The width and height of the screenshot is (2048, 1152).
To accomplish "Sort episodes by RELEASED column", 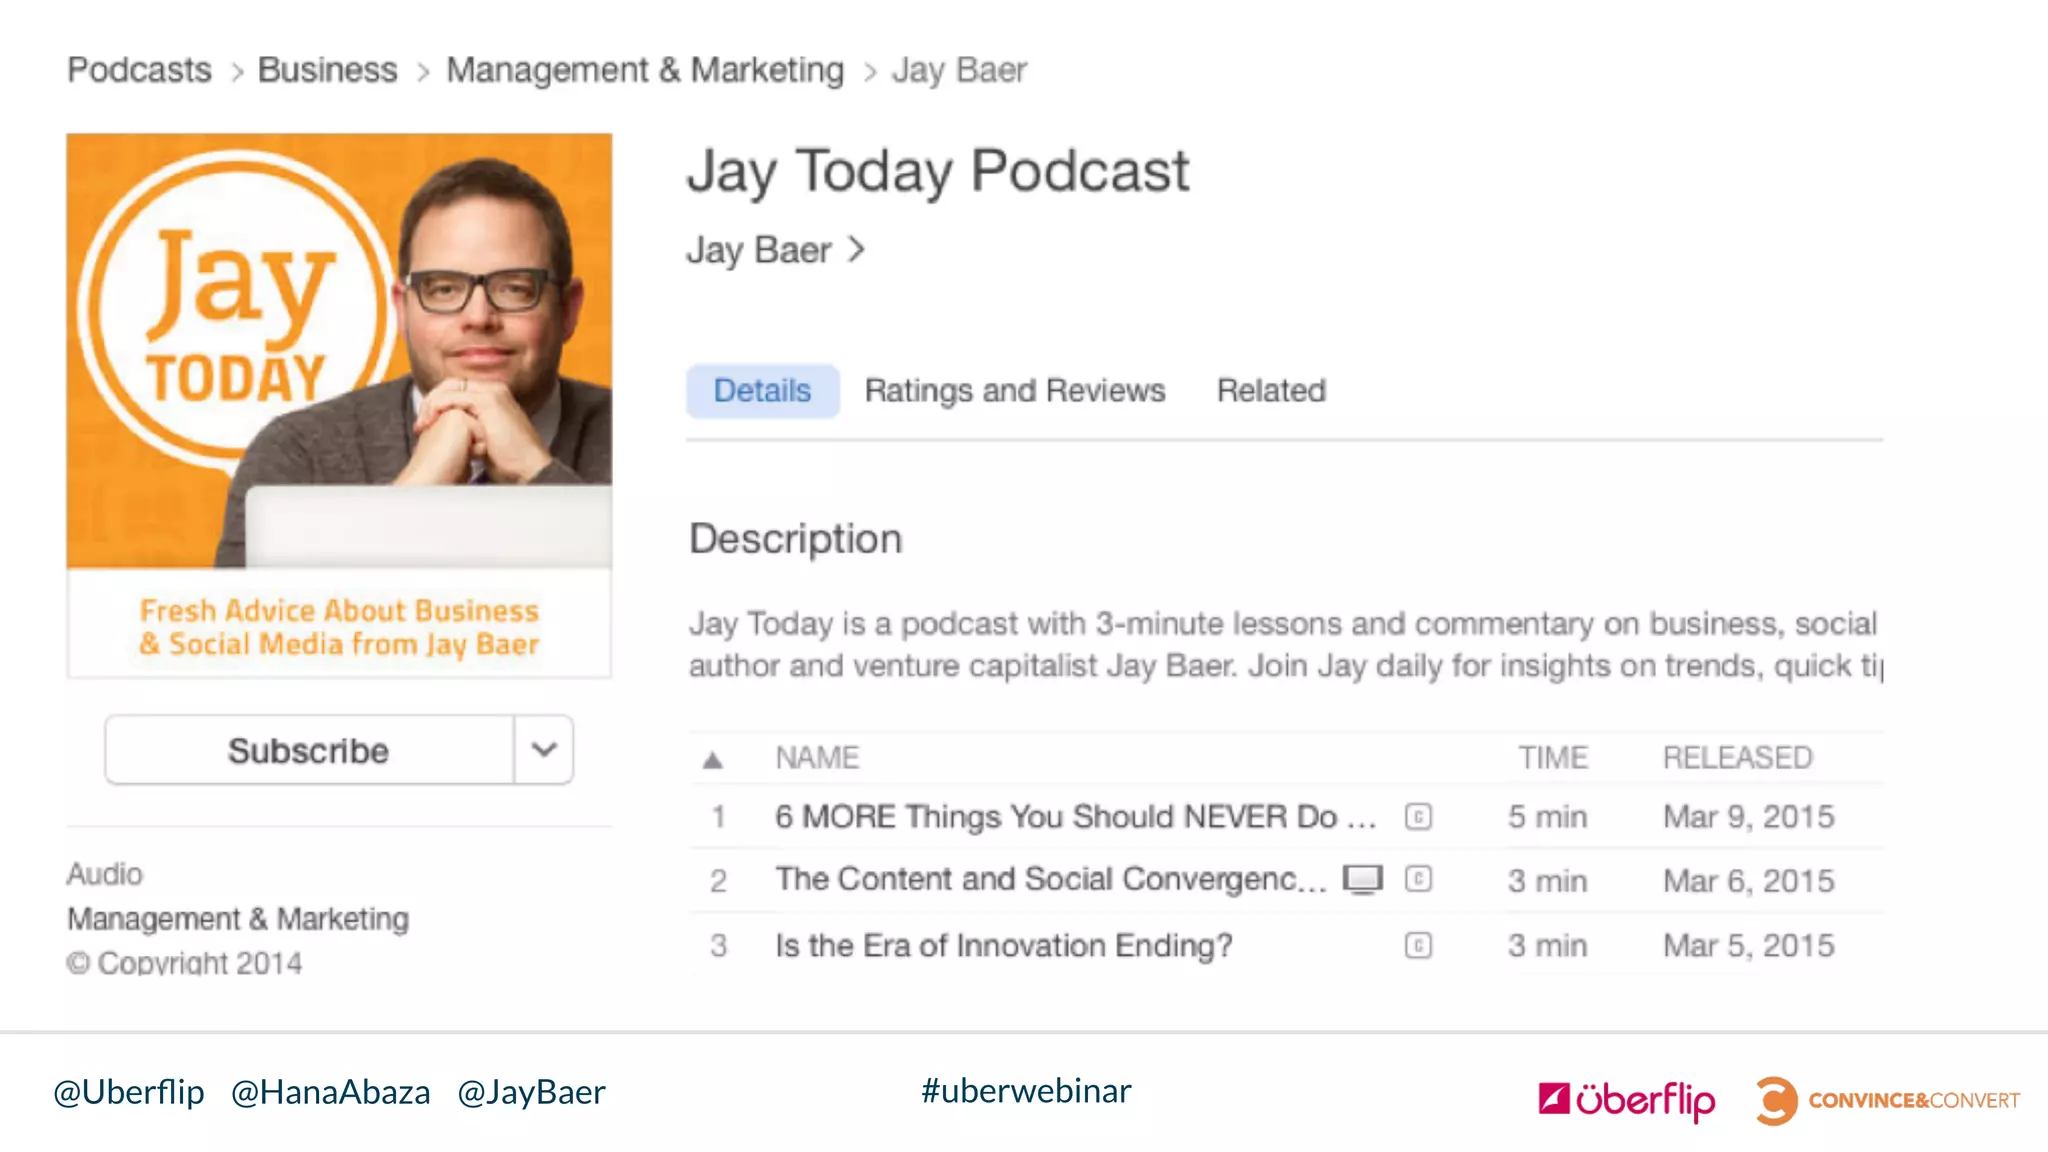I will point(1737,758).
